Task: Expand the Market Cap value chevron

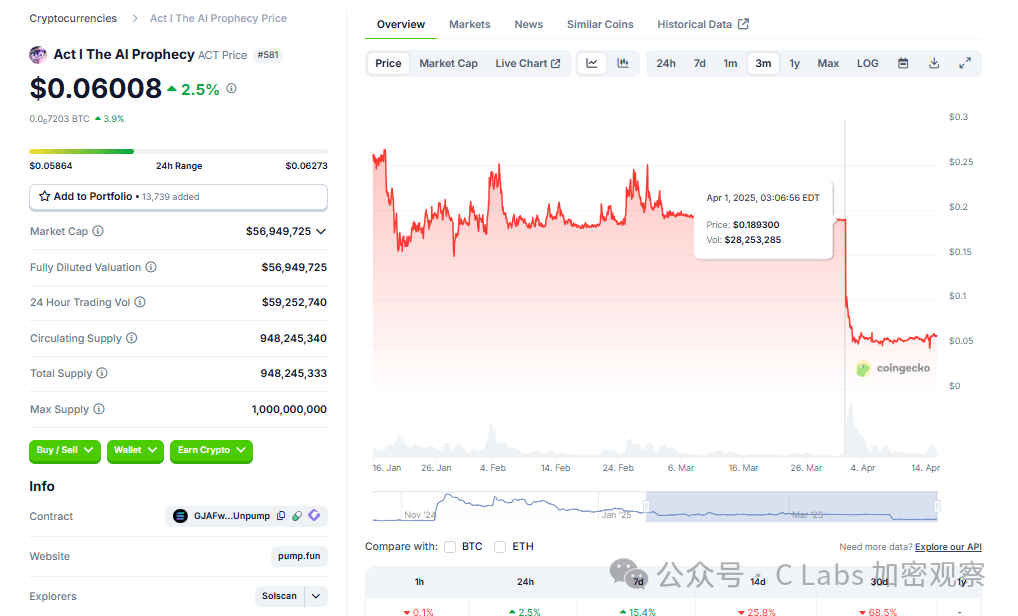Action: coord(321,232)
